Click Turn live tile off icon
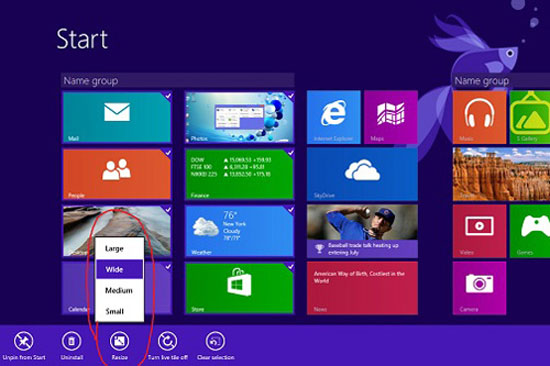This screenshot has width=550, height=366. pos(168,341)
